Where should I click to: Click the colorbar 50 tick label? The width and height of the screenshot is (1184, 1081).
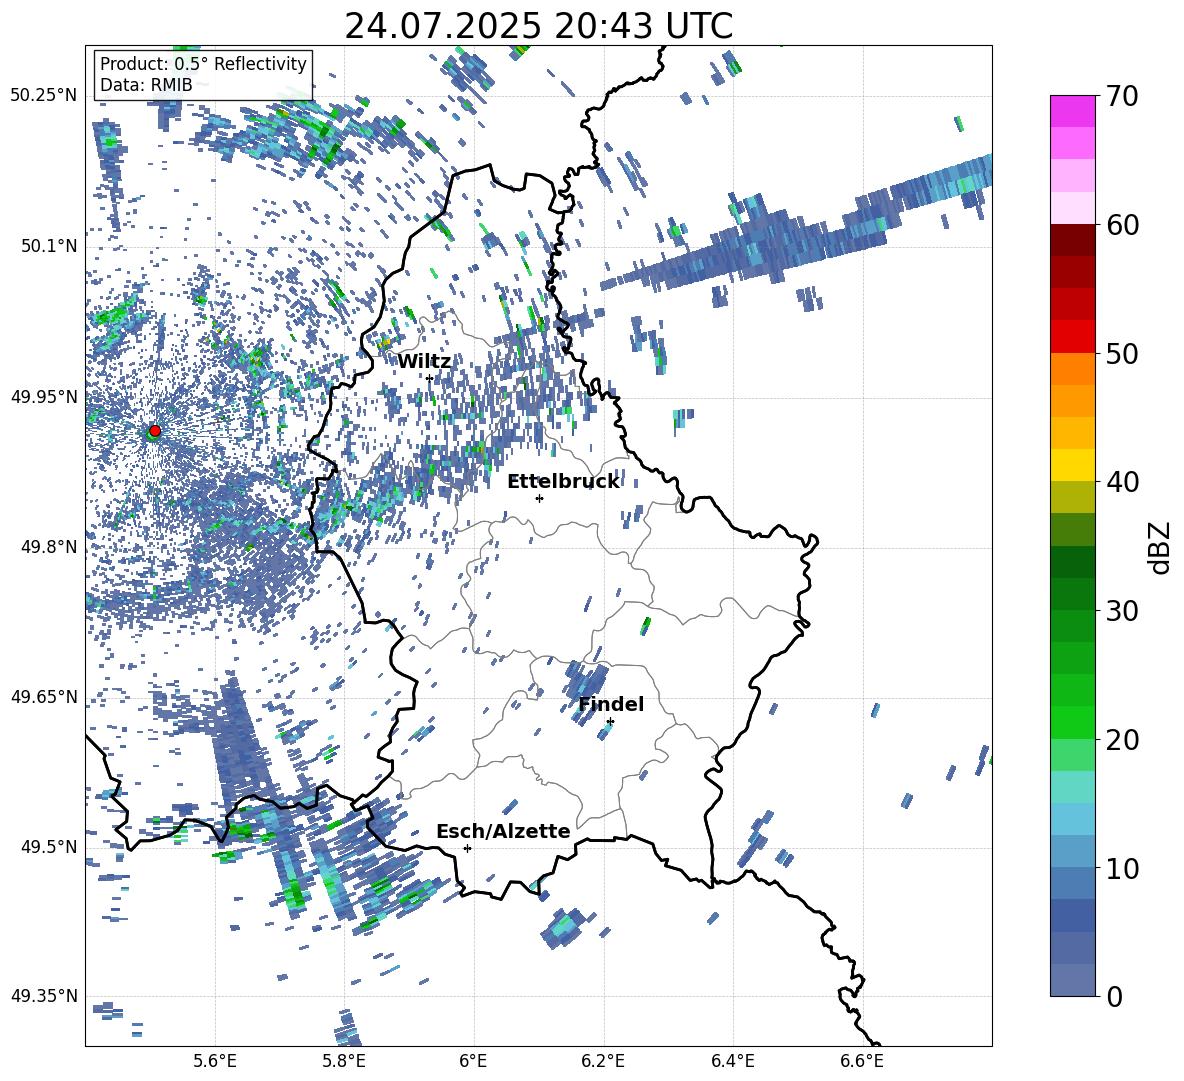coord(1122,354)
